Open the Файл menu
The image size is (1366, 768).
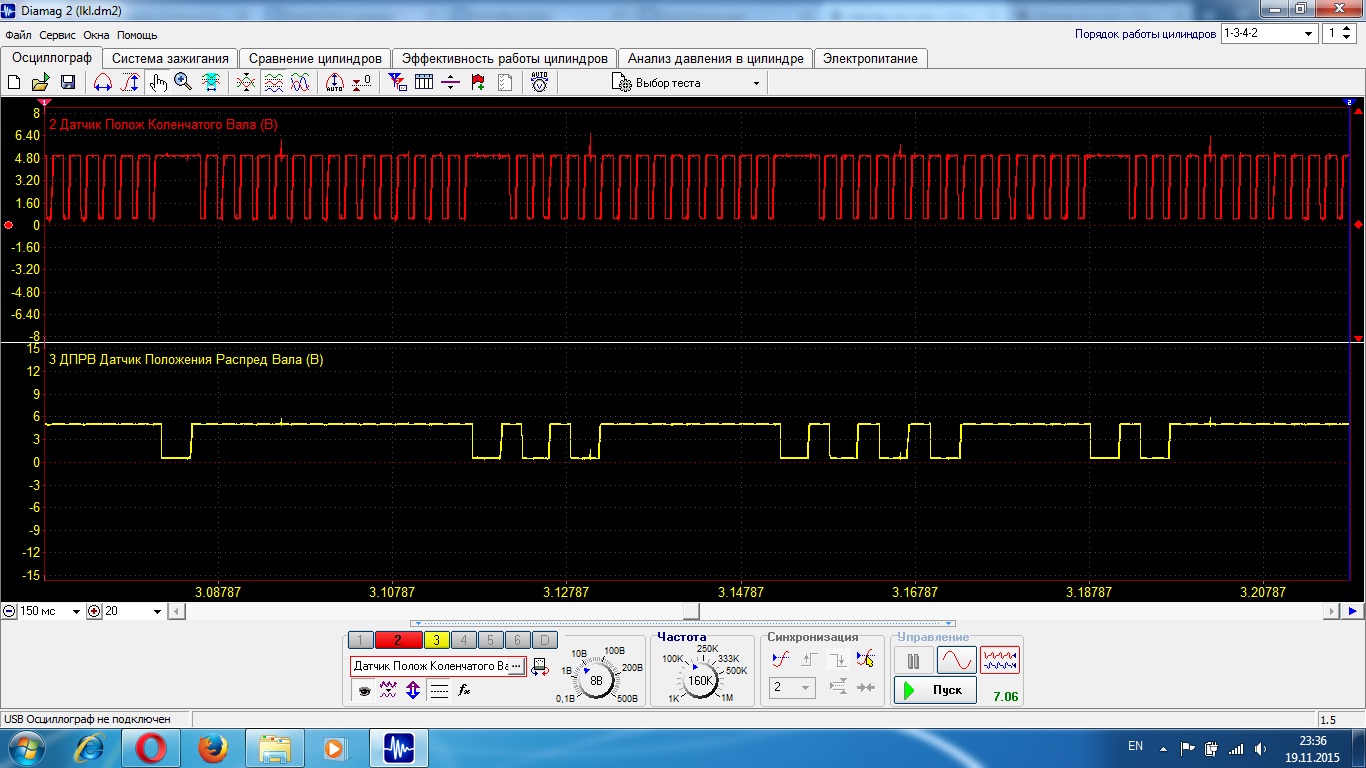tap(18, 35)
